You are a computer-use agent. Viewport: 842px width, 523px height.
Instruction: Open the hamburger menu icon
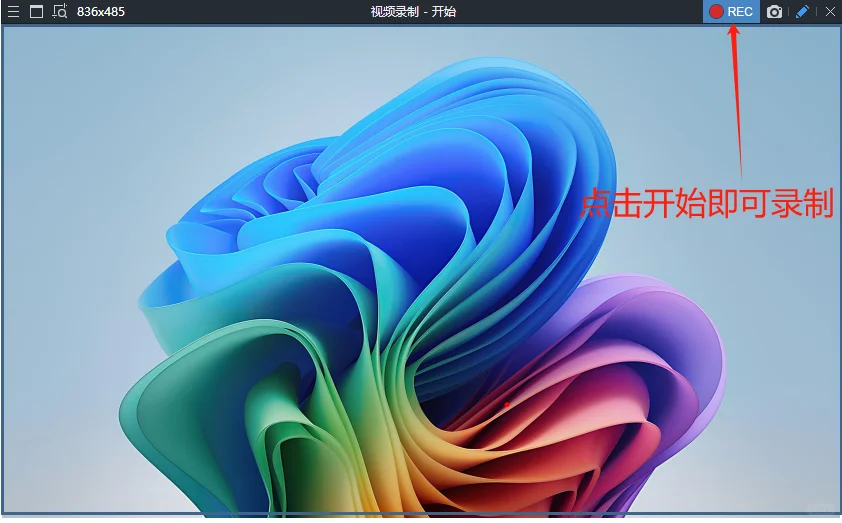[x=13, y=11]
